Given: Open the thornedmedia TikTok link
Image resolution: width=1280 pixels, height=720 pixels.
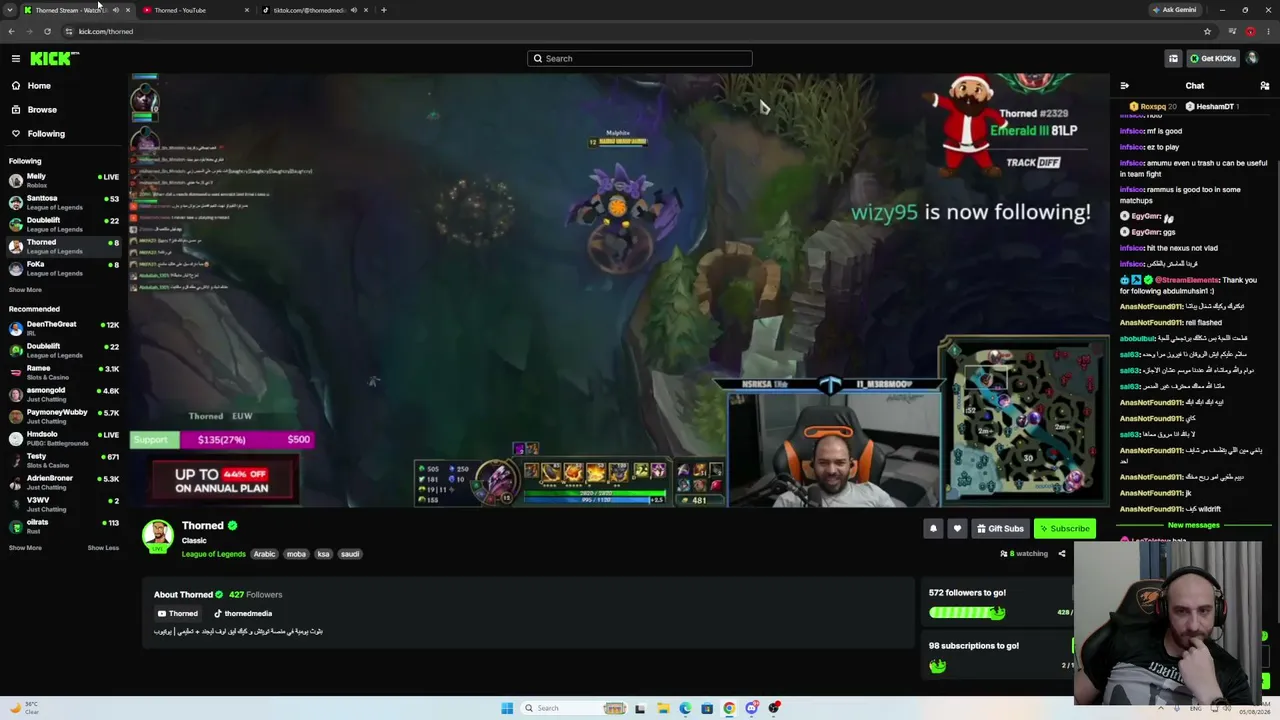Looking at the screenshot, I should click(243, 614).
